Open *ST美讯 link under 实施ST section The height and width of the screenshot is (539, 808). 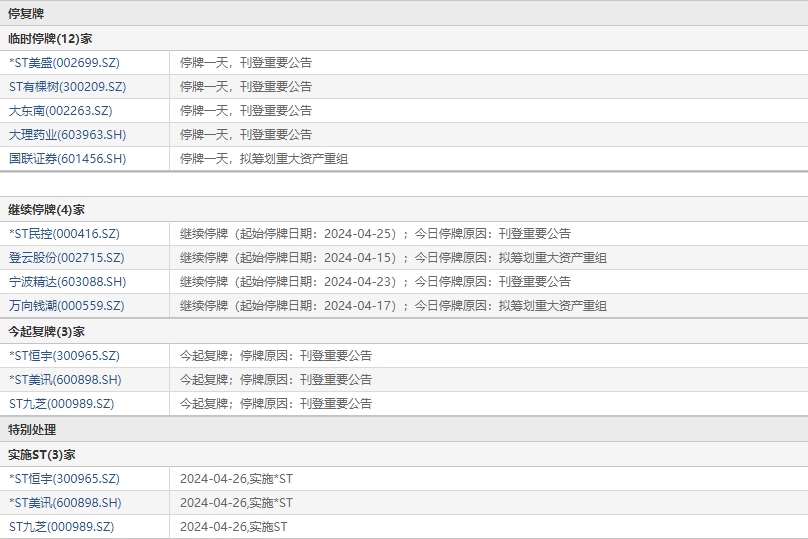65,502
